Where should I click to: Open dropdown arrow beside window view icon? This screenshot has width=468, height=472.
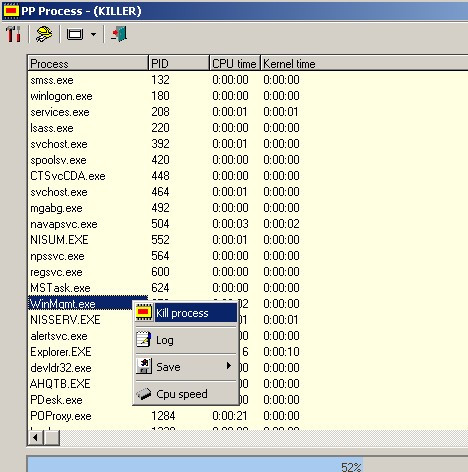pyautogui.click(x=94, y=34)
